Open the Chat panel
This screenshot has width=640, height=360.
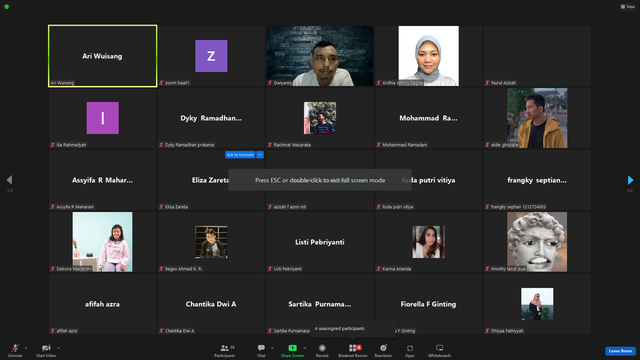[x=261, y=350]
